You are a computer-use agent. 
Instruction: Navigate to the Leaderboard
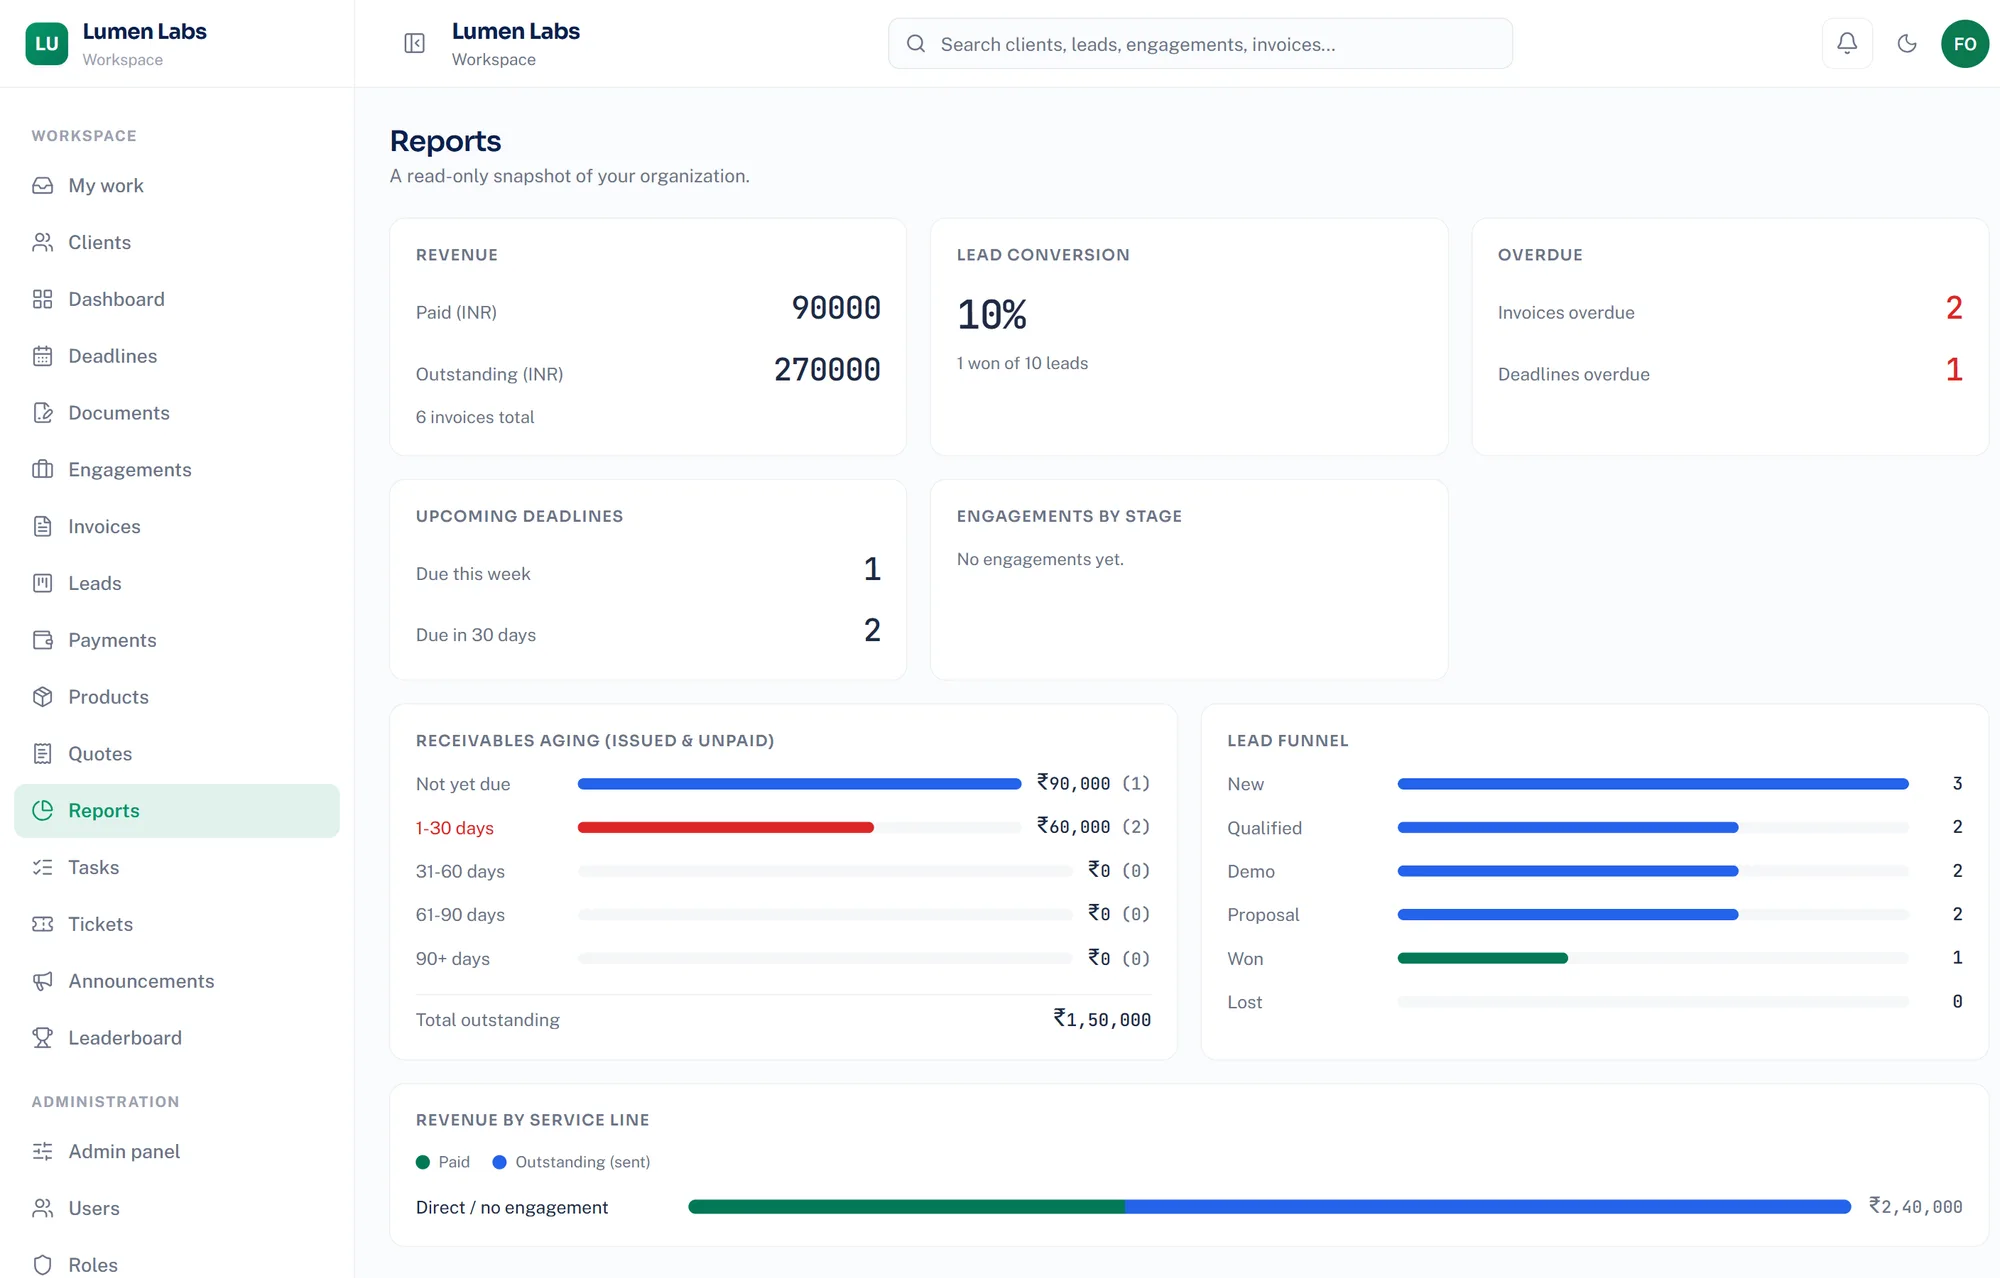coord(177,1038)
